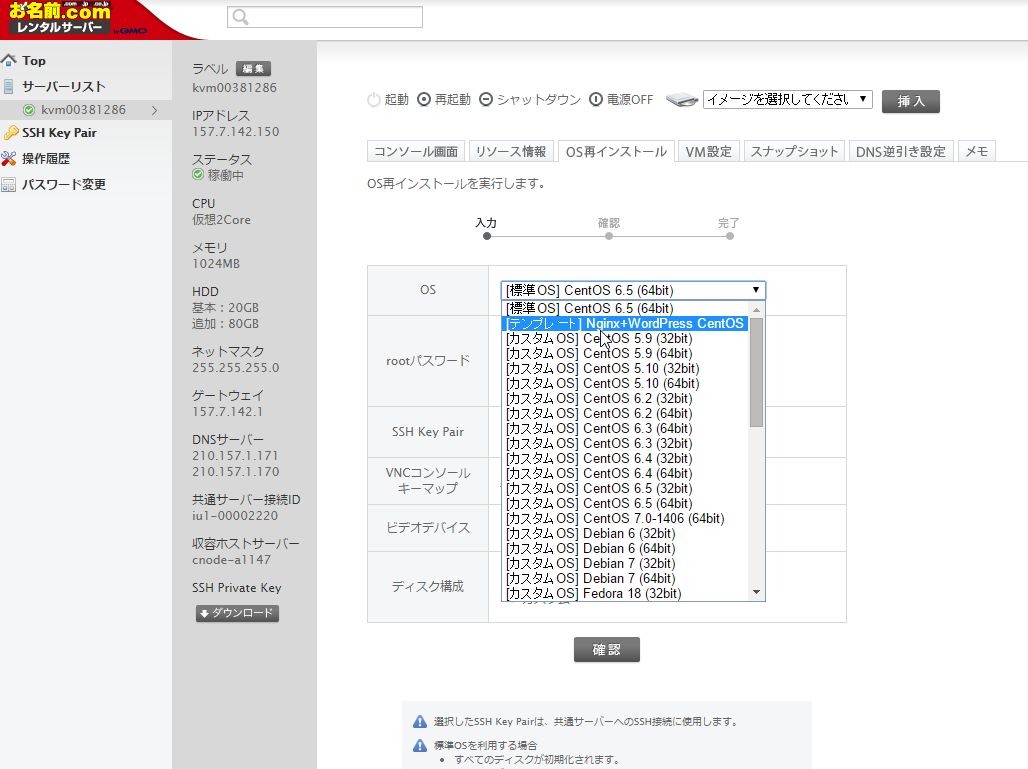Click the ダウンロード SSH key button

(x=237, y=614)
